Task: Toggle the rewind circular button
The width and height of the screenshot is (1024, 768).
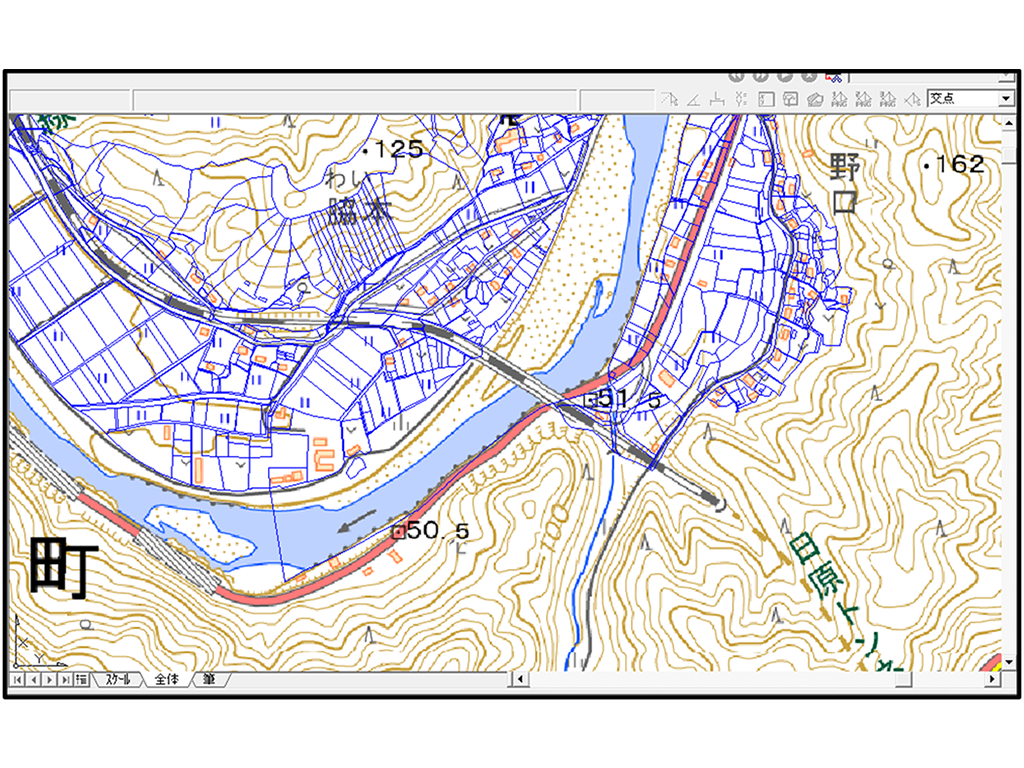Action: pyautogui.click(x=737, y=76)
